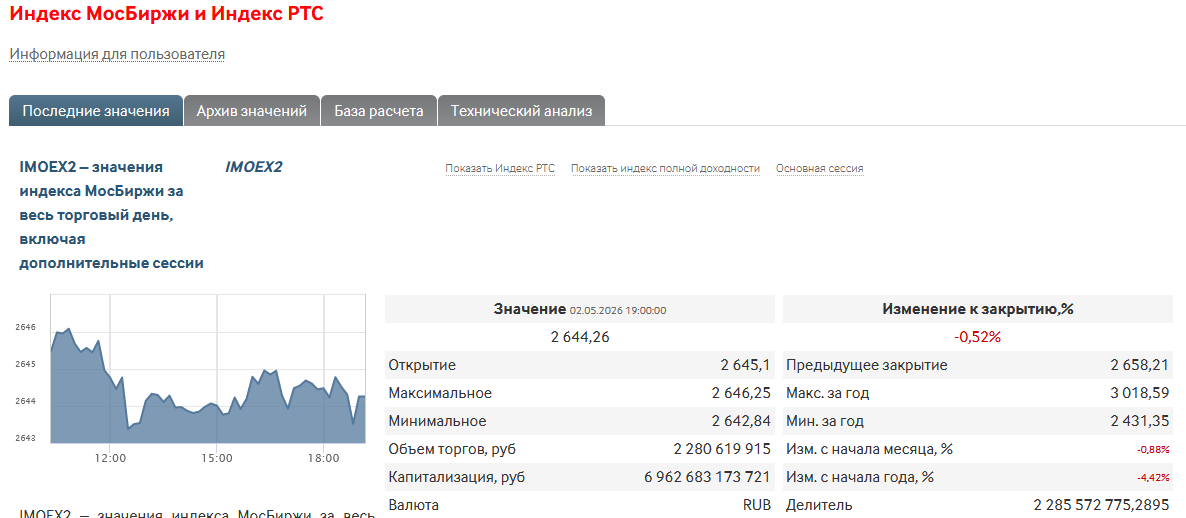Click the Капитализация, руб label
1186x518 pixels.
tap(457, 477)
